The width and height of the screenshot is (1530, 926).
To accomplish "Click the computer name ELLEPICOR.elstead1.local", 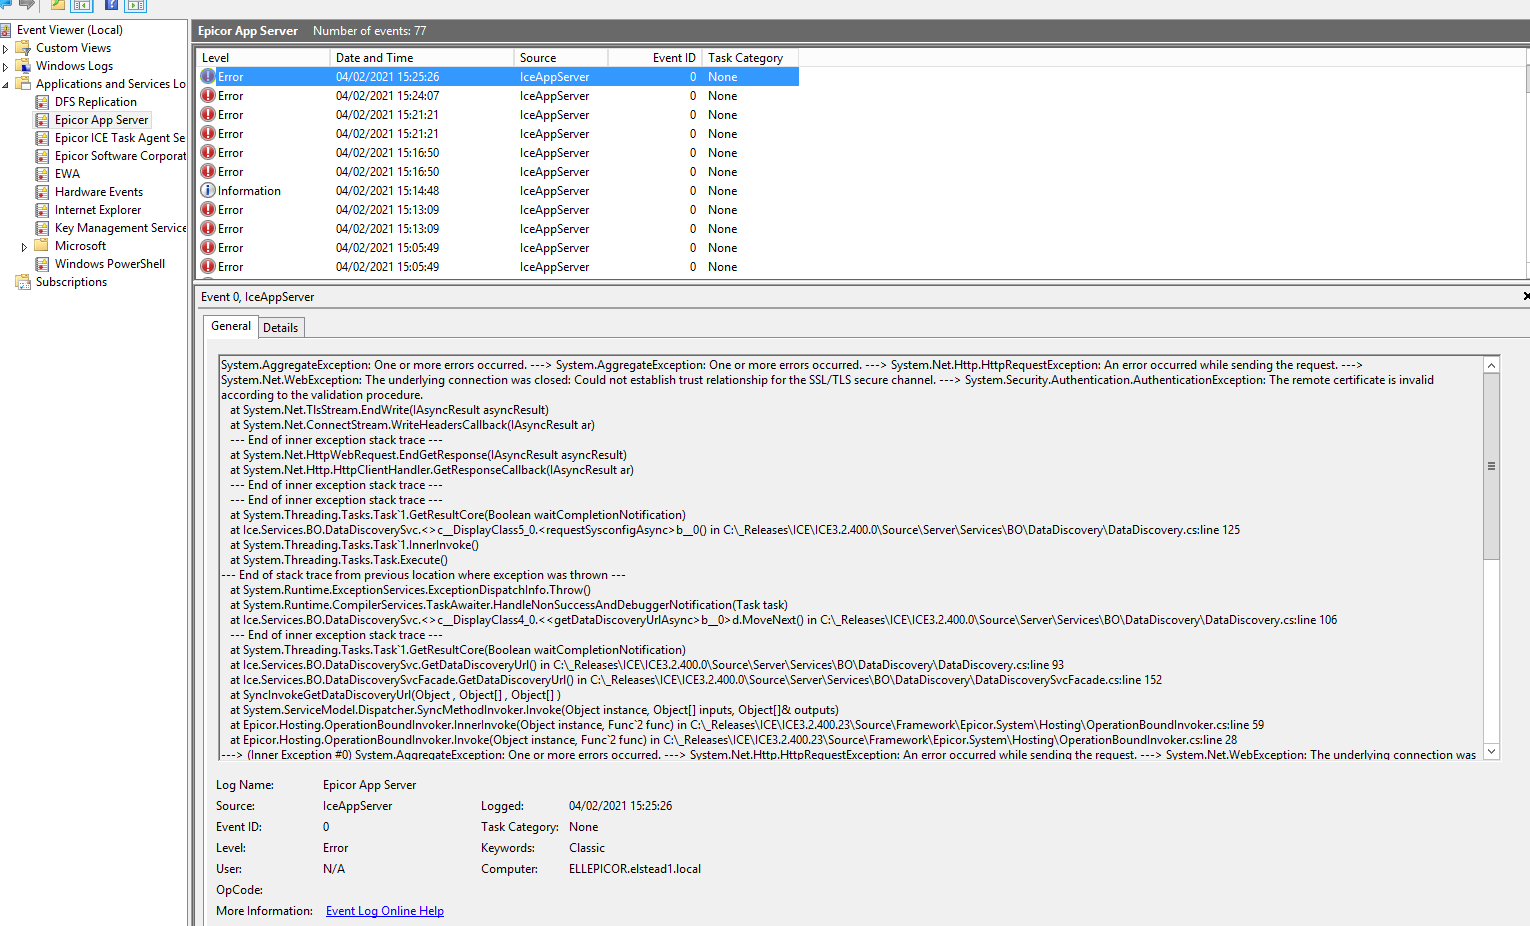I will click(635, 869).
